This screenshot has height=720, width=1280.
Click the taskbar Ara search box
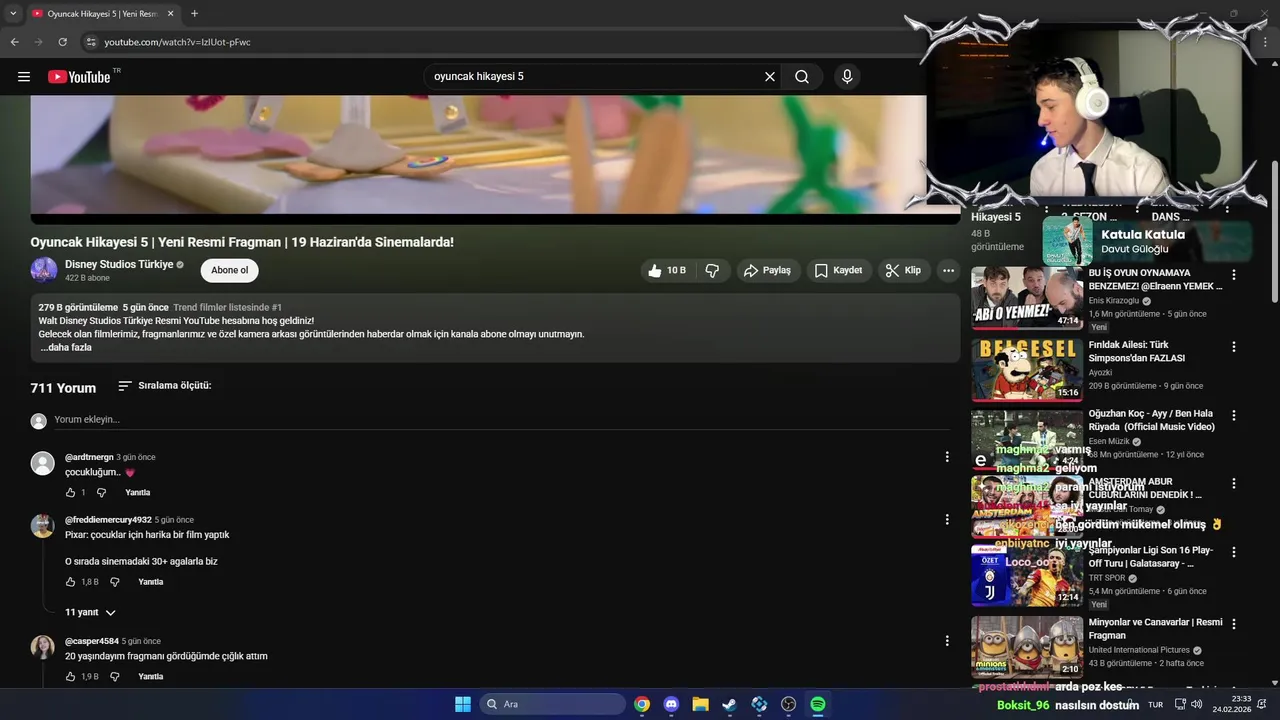[x=552, y=704]
